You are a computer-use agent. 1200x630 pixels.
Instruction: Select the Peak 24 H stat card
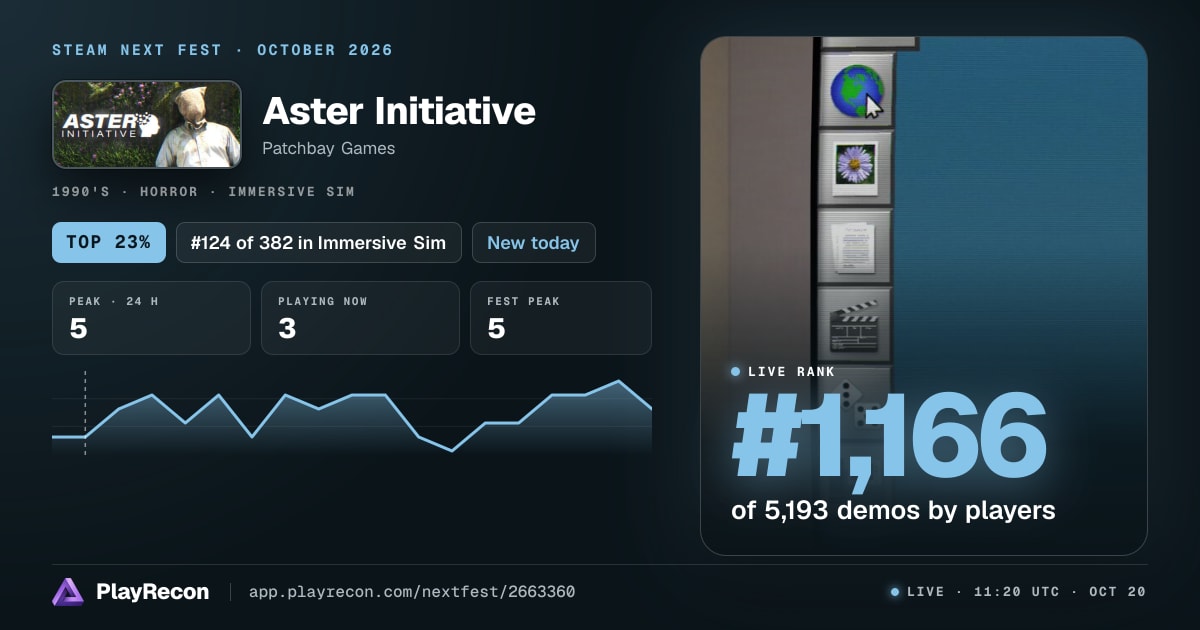(151, 318)
